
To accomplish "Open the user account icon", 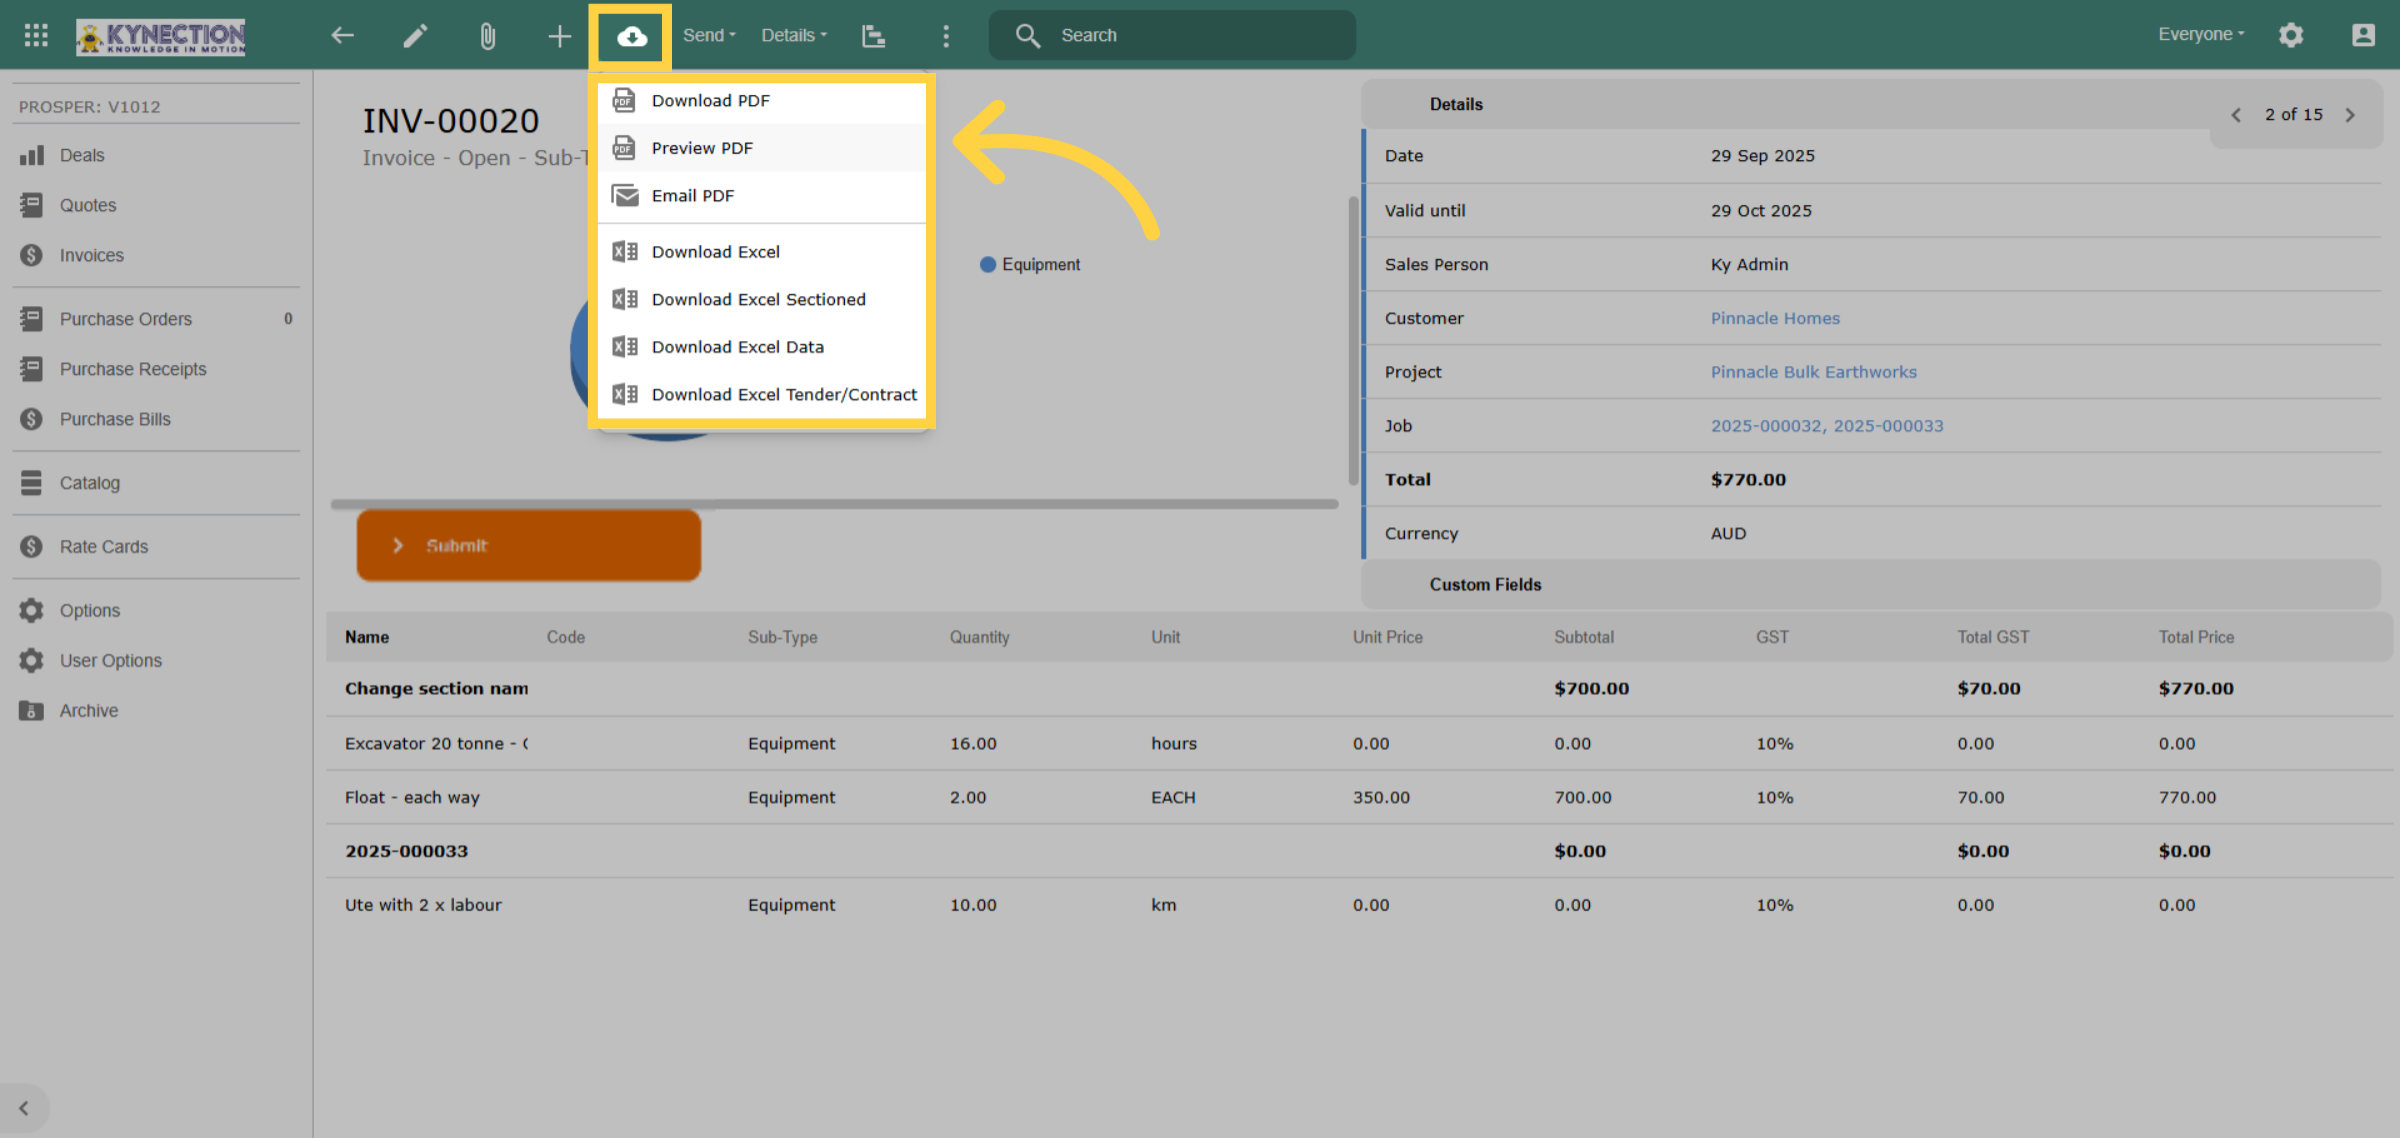I will [2363, 35].
